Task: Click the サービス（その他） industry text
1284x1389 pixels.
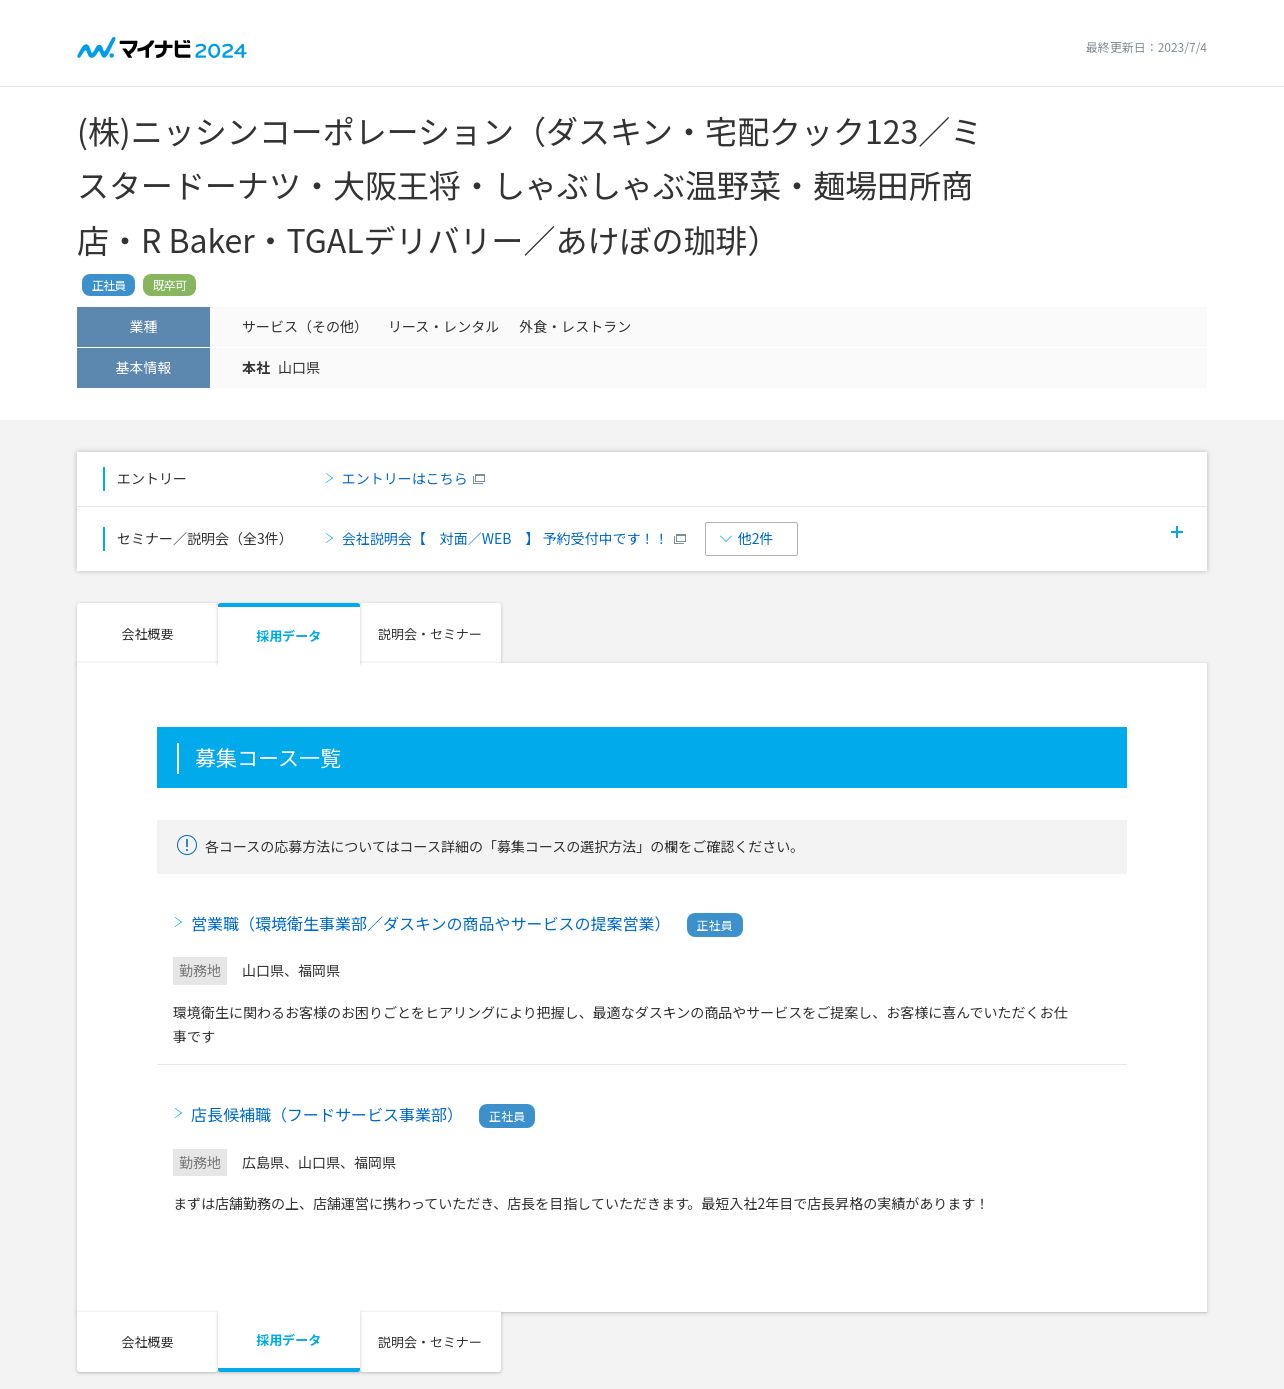Action: coord(304,327)
